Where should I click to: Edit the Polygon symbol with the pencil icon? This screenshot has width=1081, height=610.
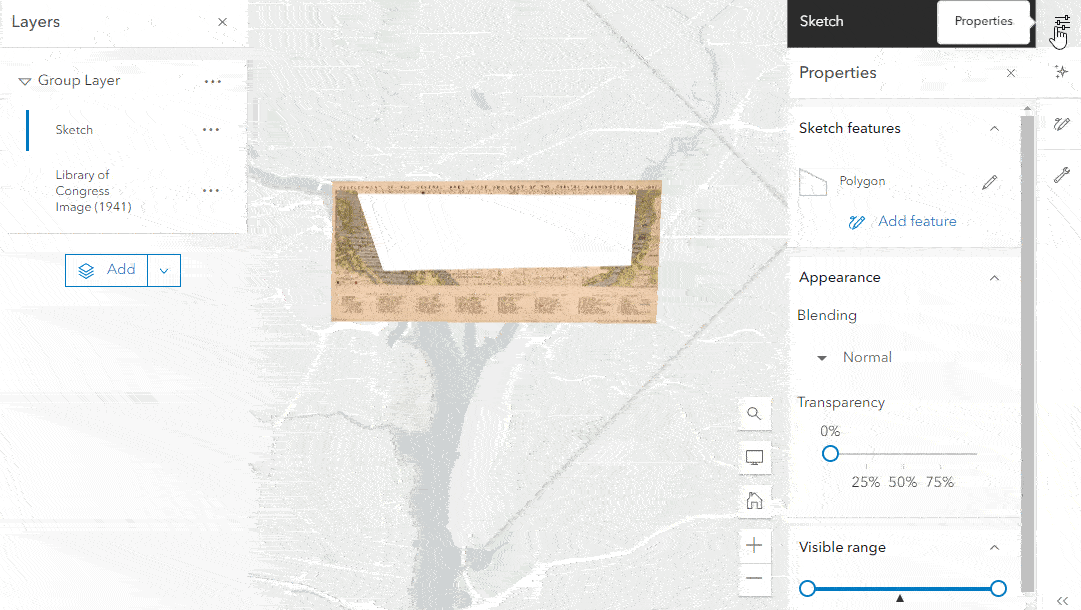click(x=990, y=182)
